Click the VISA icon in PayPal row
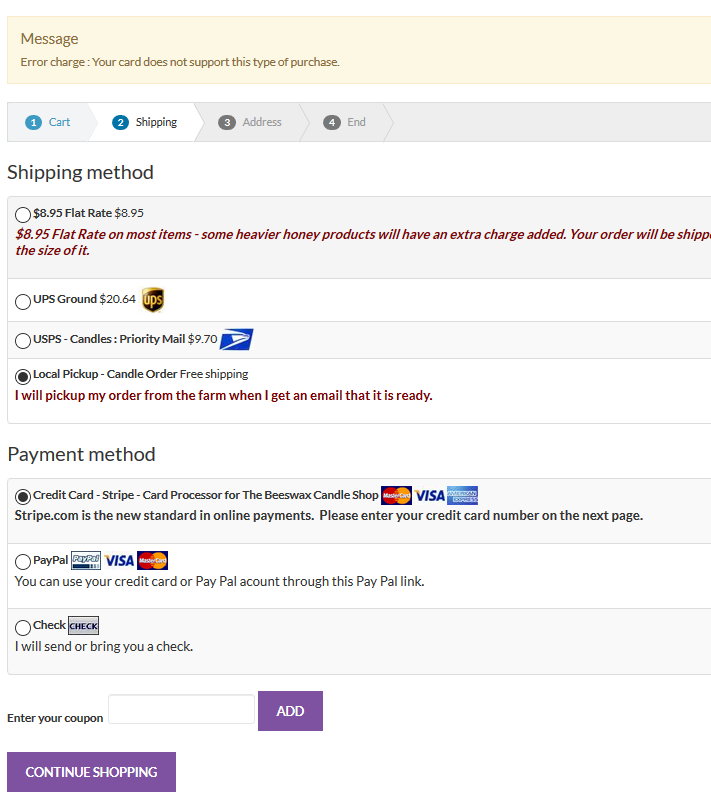Image resolution: width=711 pixels, height=803 pixels. 119,561
